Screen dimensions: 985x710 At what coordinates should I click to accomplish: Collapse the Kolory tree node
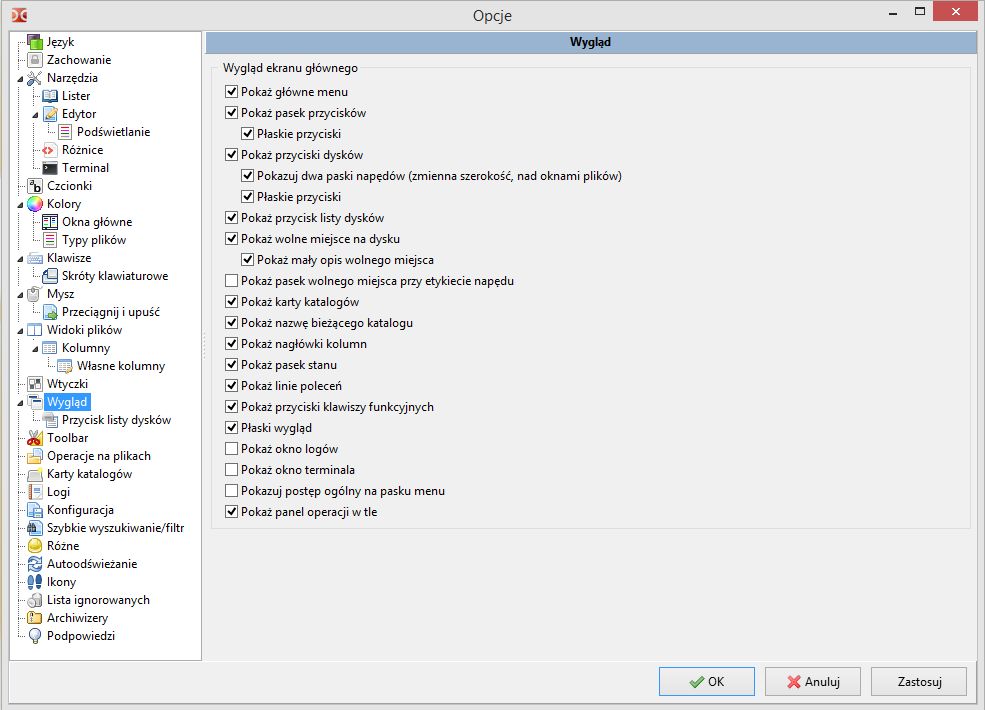click(20, 205)
